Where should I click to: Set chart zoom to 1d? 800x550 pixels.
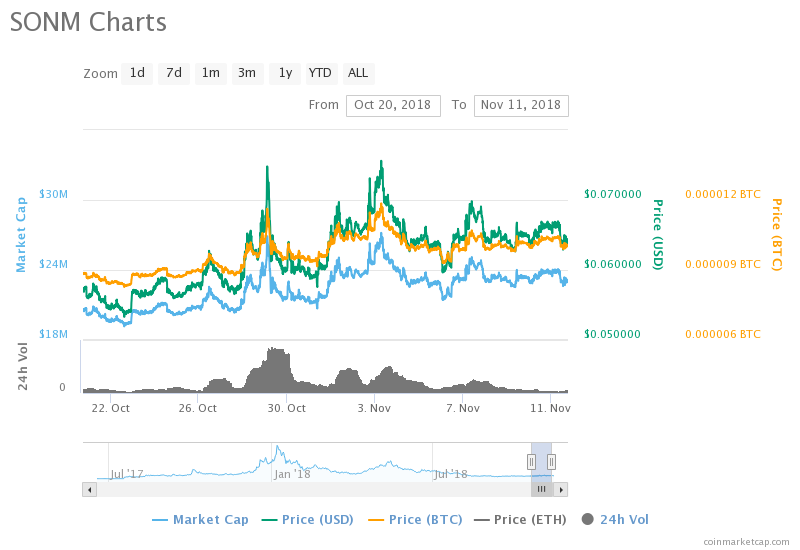click(x=137, y=73)
